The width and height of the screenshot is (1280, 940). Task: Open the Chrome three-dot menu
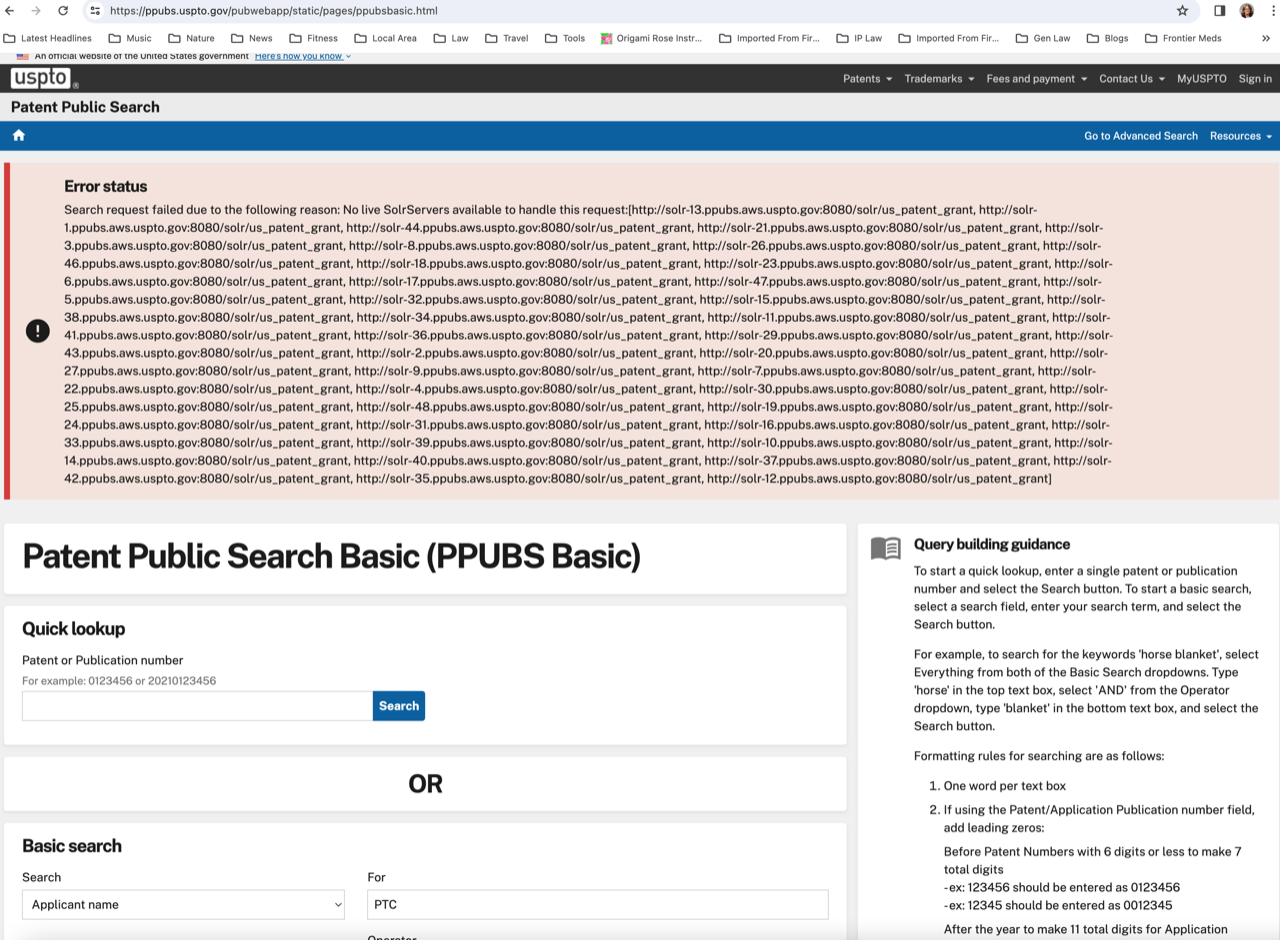(x=1272, y=11)
